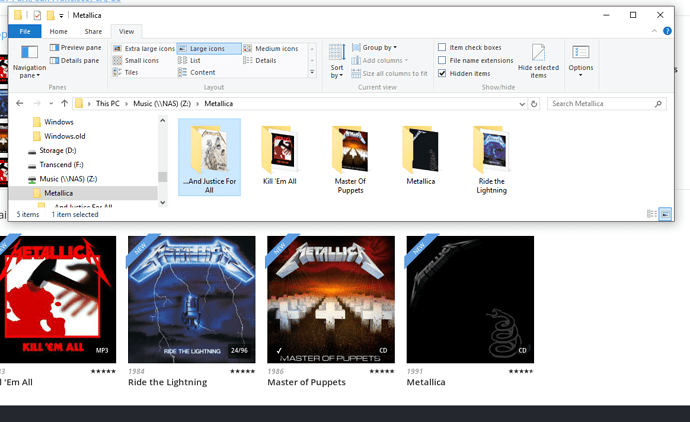Viewport: 690px width, 422px height.
Task: Switch to the Home ribbon tab
Action: [59, 31]
